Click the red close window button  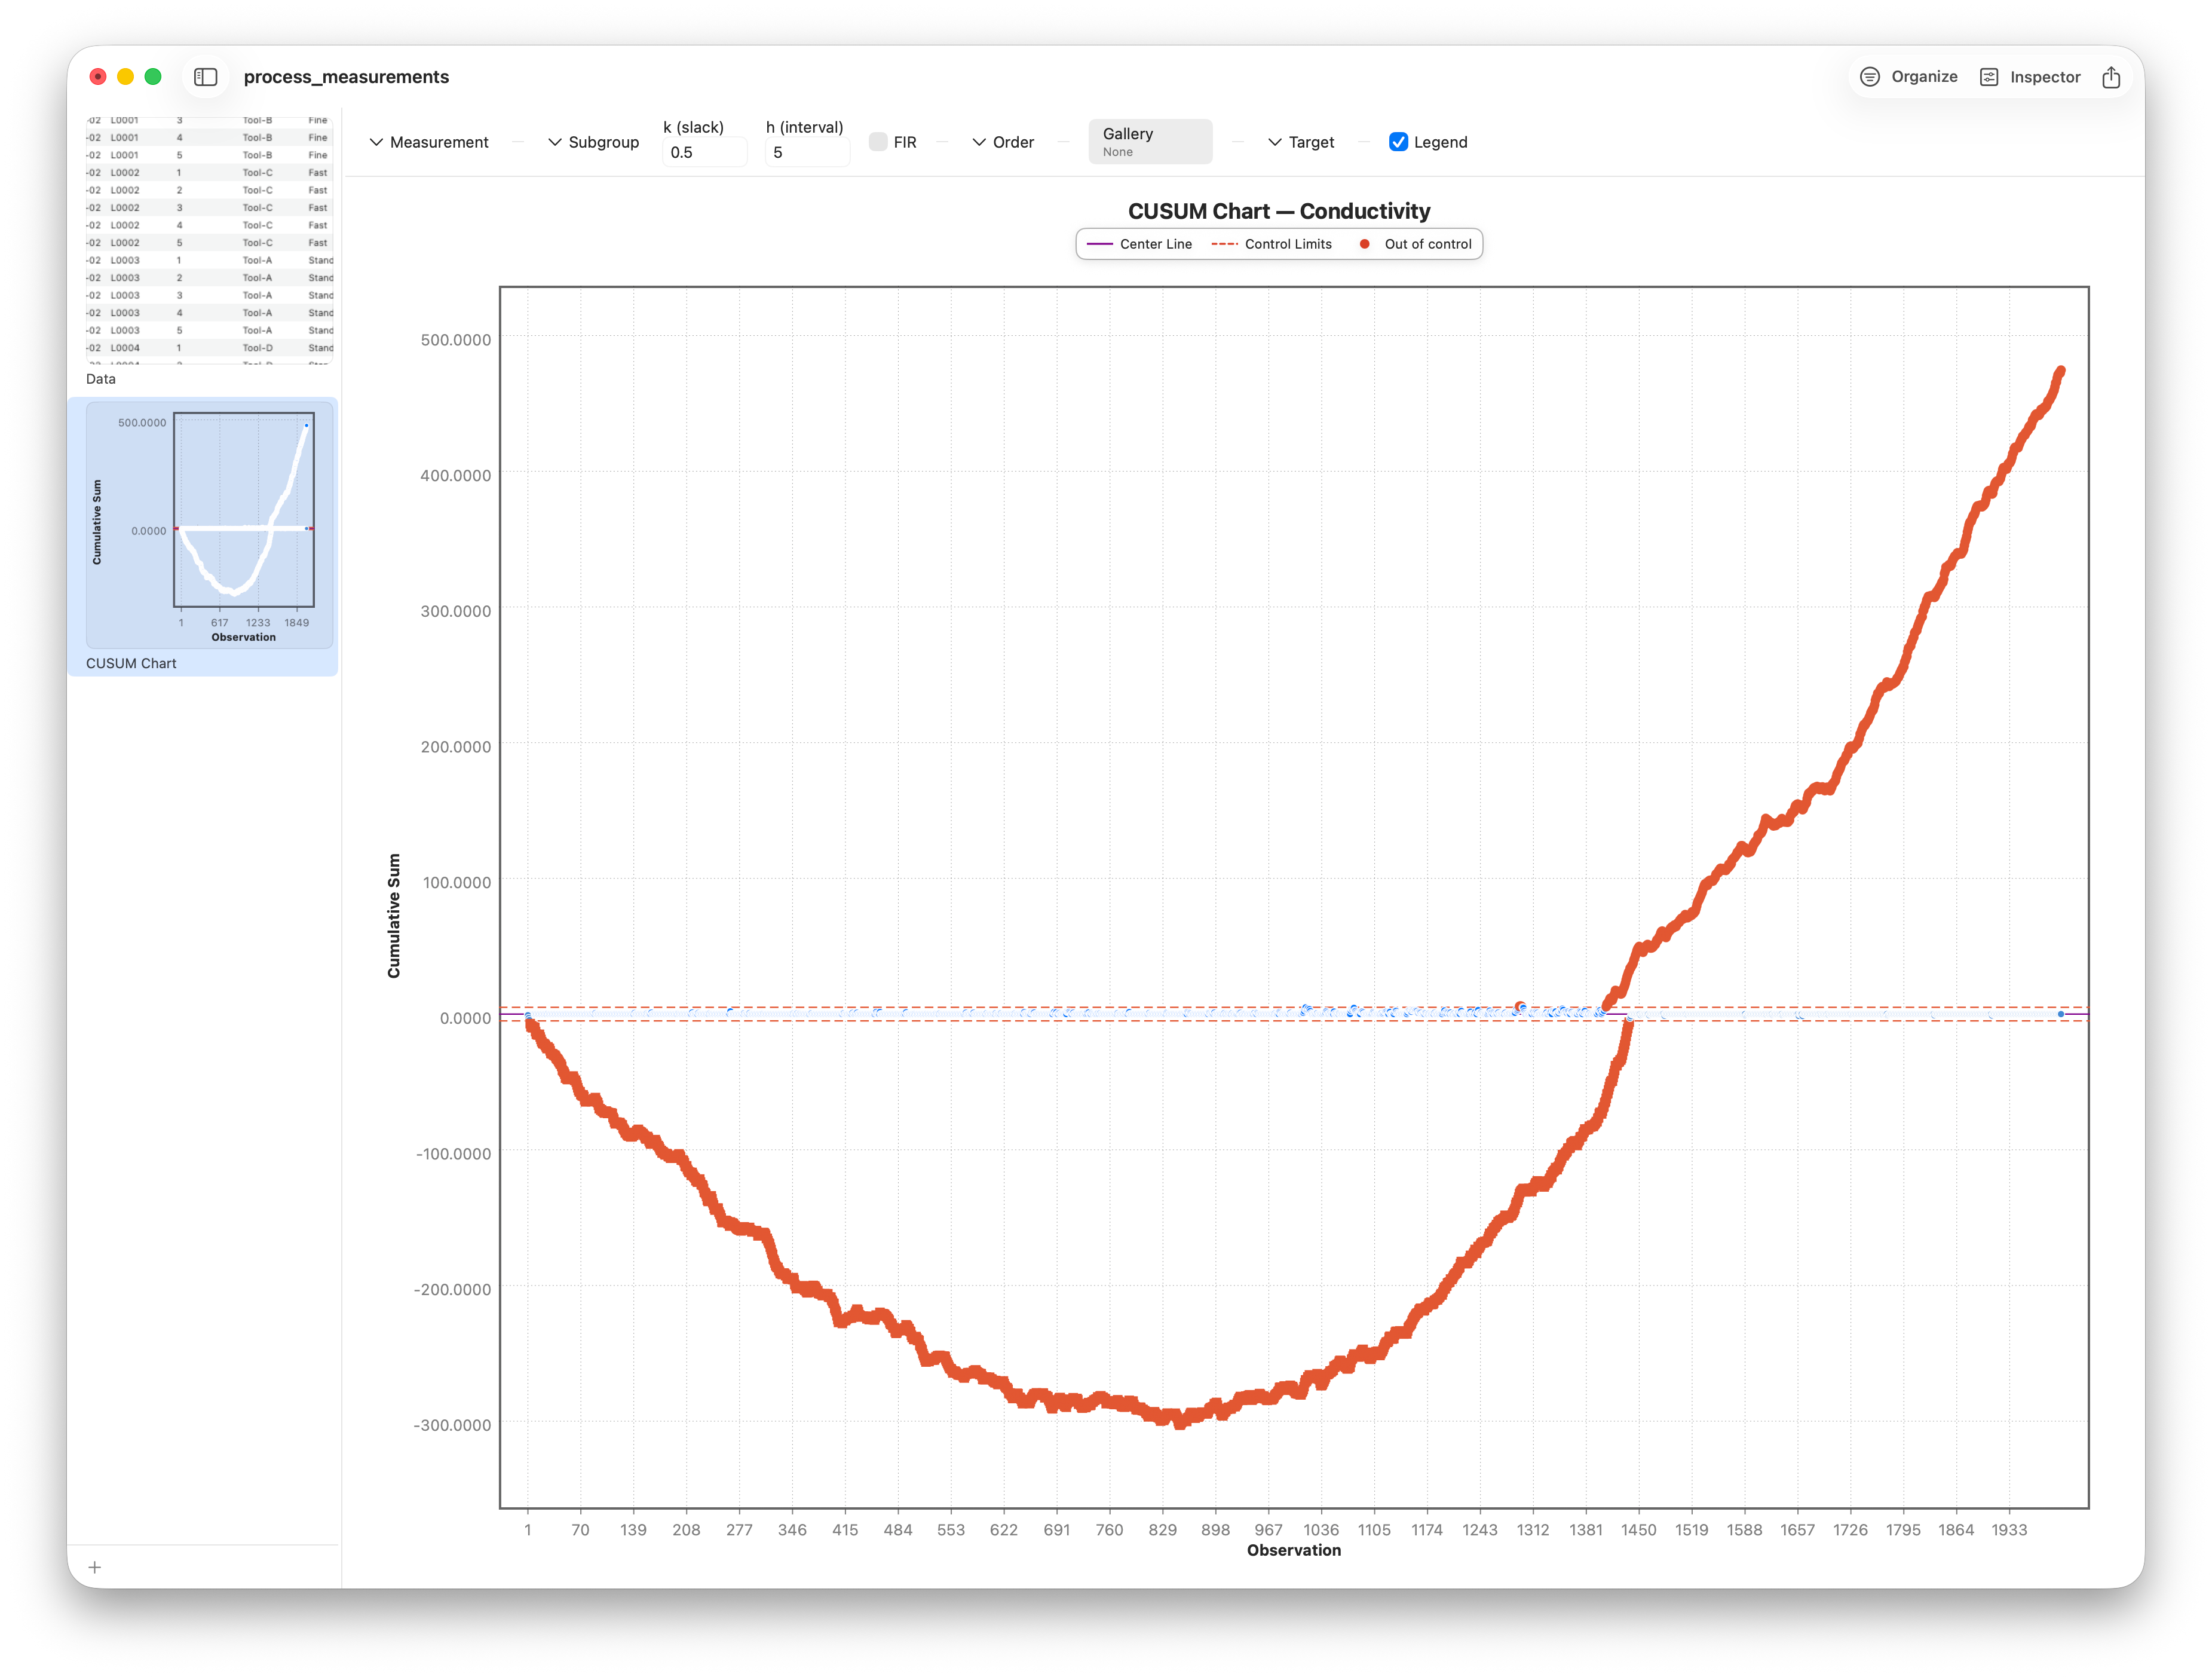click(98, 77)
